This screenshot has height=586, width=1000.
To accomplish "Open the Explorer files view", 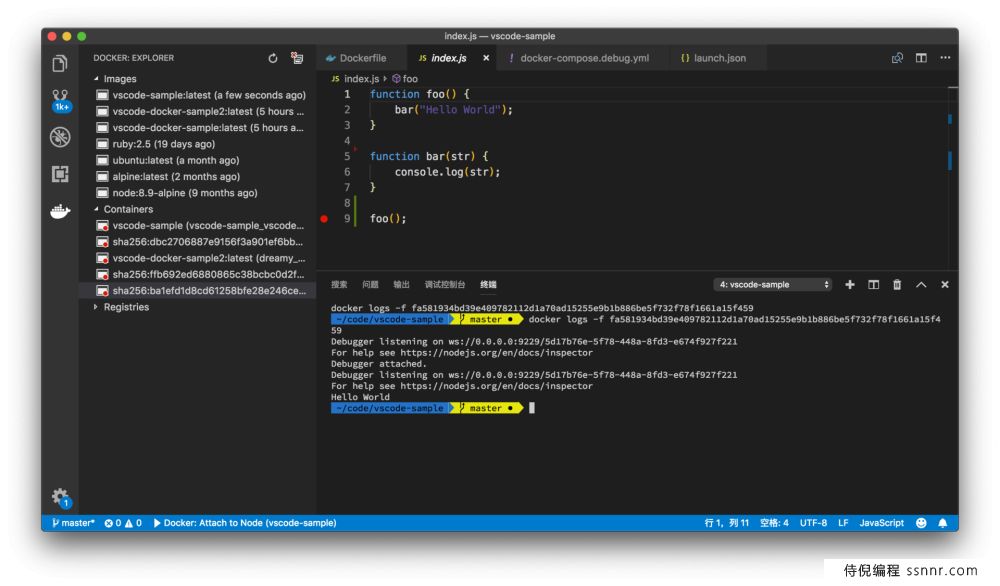I will (60, 63).
